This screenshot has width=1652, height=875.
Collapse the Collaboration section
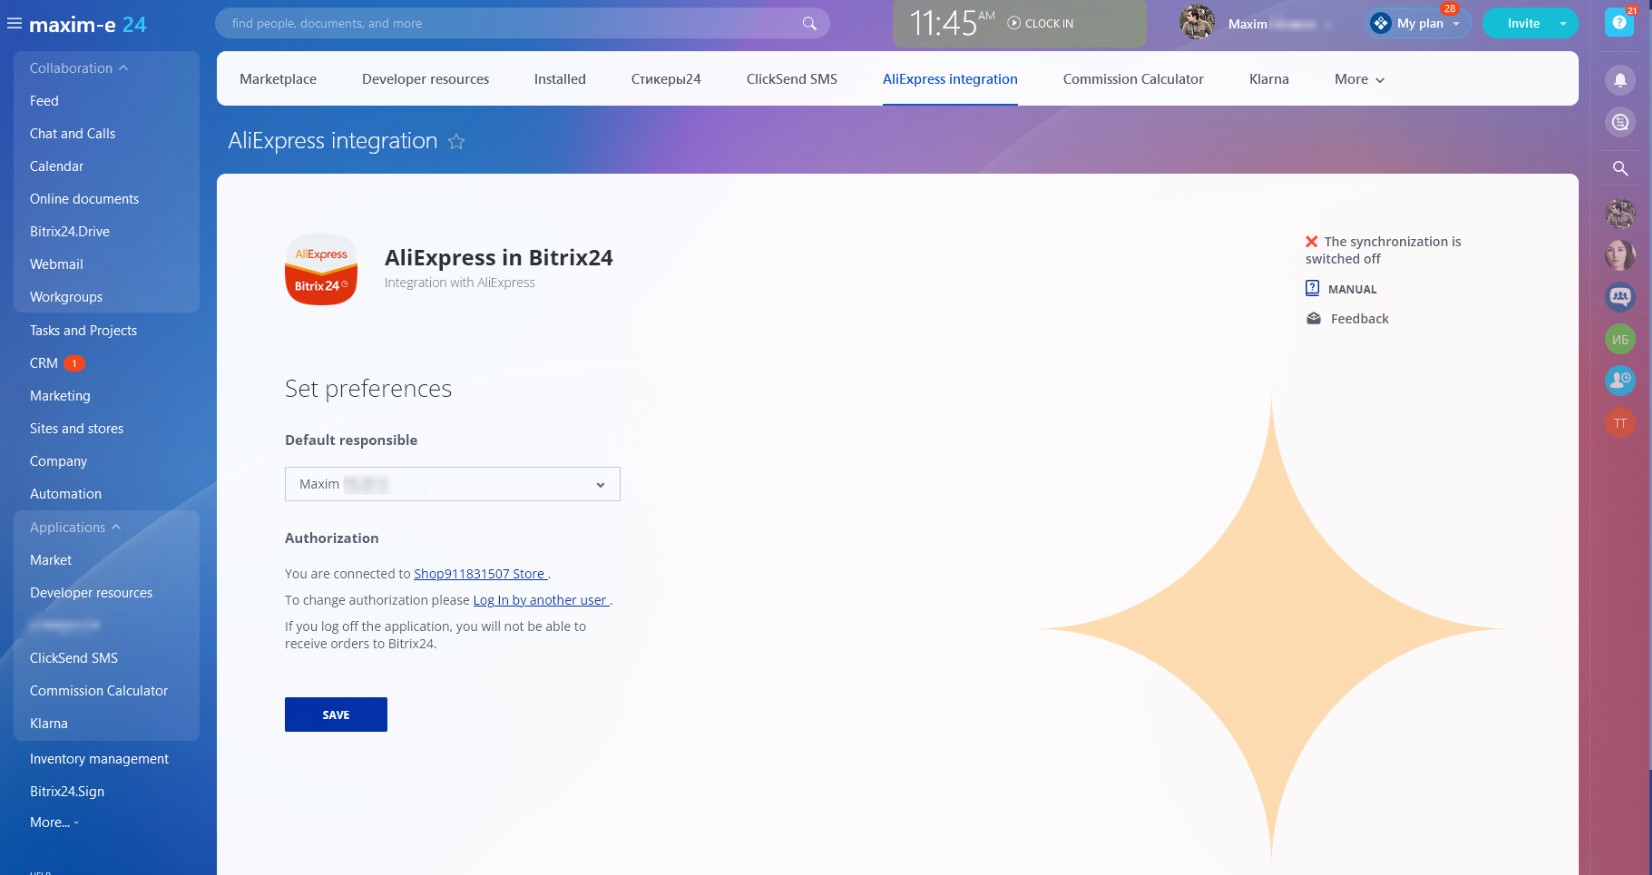tap(79, 68)
